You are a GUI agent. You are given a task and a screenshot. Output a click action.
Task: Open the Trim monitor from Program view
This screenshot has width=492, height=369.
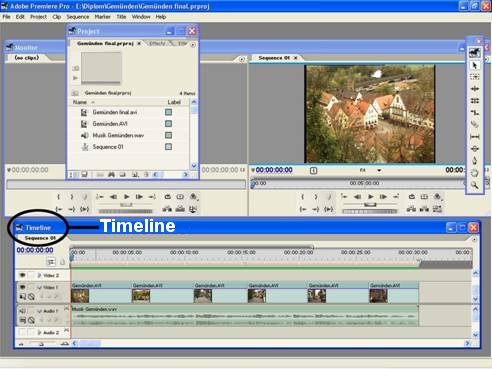coord(437,209)
